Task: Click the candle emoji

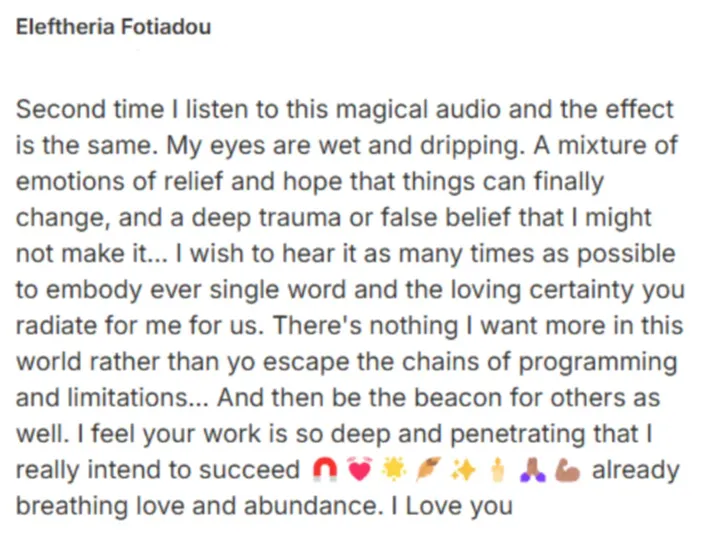Action: [x=498, y=470]
